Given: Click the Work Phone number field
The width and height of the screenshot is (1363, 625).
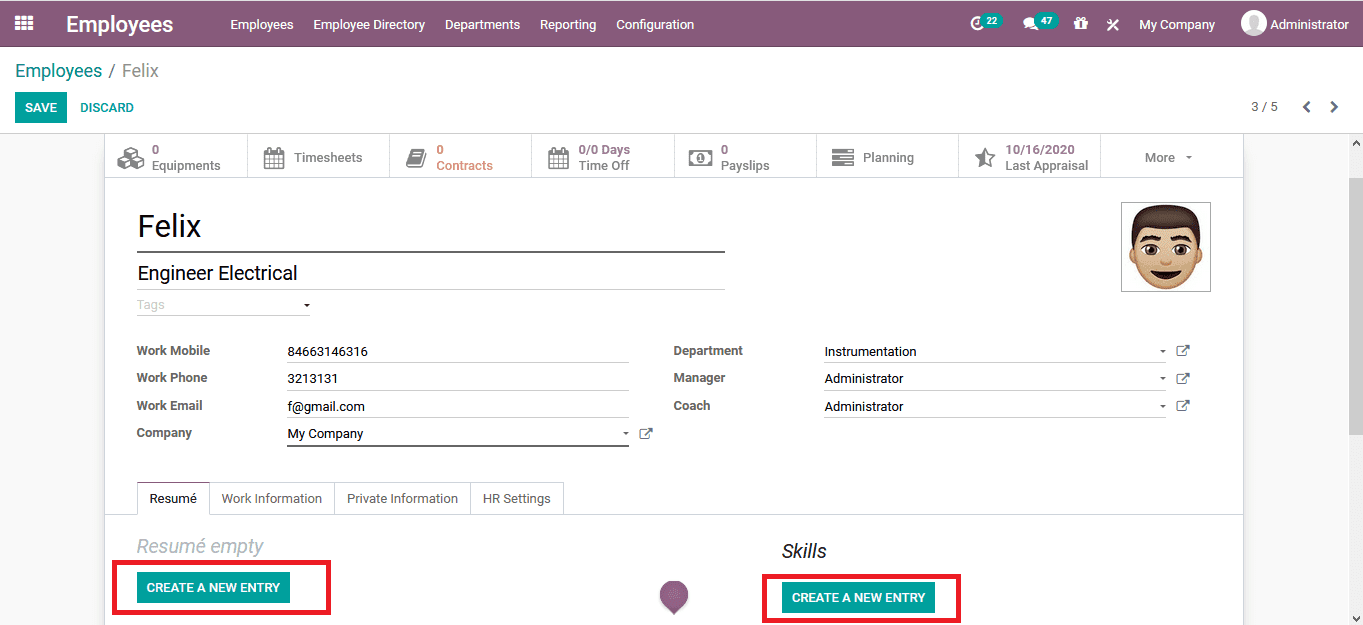Looking at the screenshot, I should 458,379.
